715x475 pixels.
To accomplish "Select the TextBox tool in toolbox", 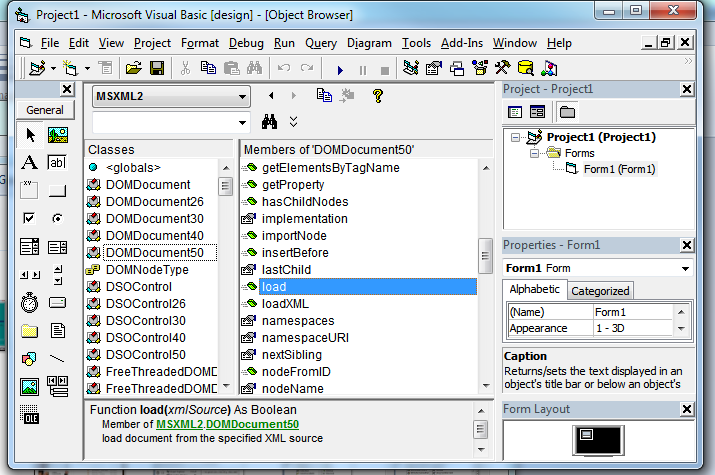I will (57, 163).
